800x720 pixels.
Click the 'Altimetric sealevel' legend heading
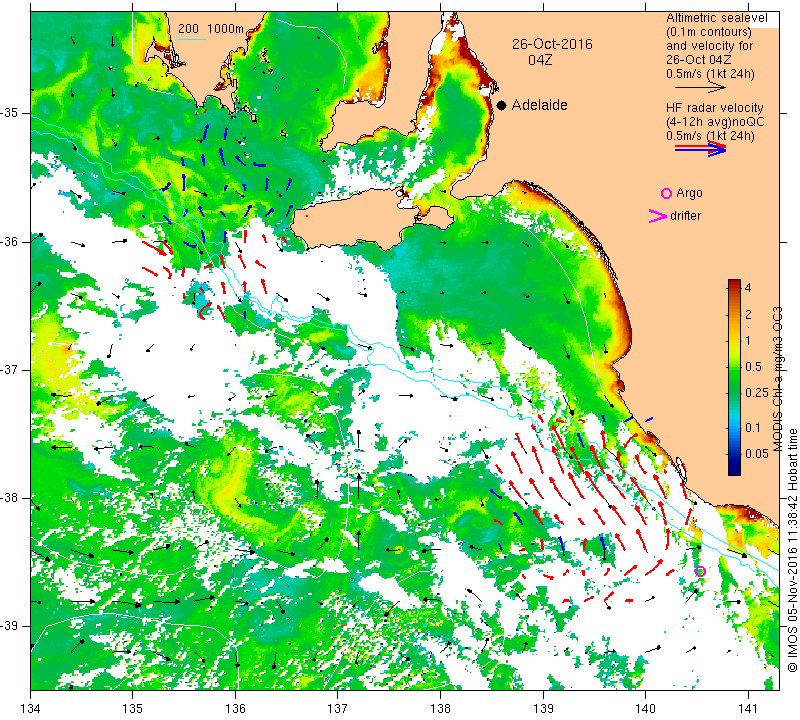pos(716,18)
